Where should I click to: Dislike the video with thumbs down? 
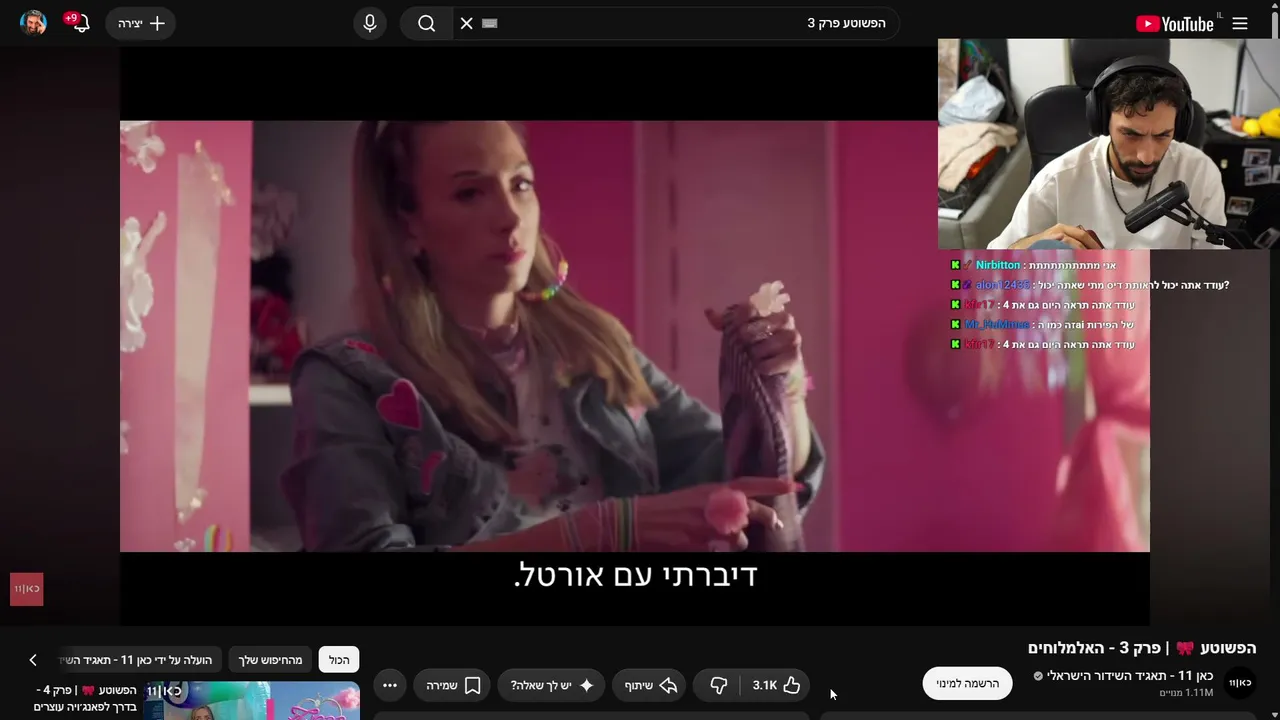[718, 685]
